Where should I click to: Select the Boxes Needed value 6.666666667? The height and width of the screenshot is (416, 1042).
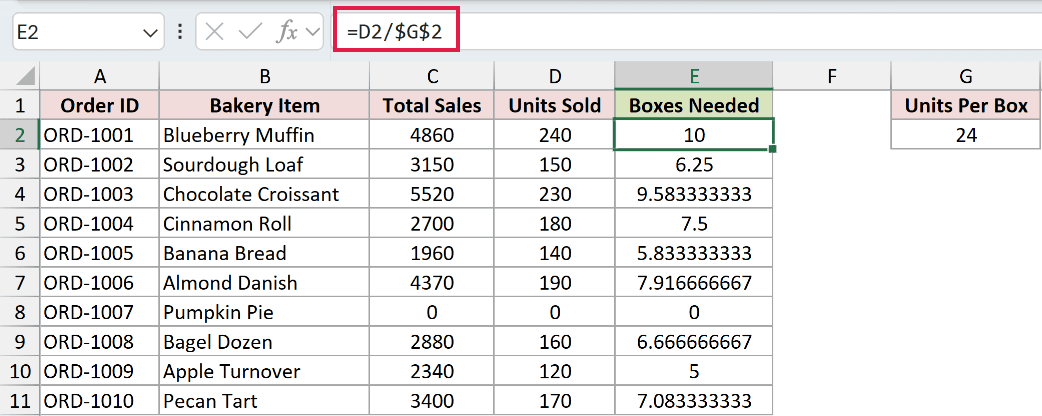[694, 342]
